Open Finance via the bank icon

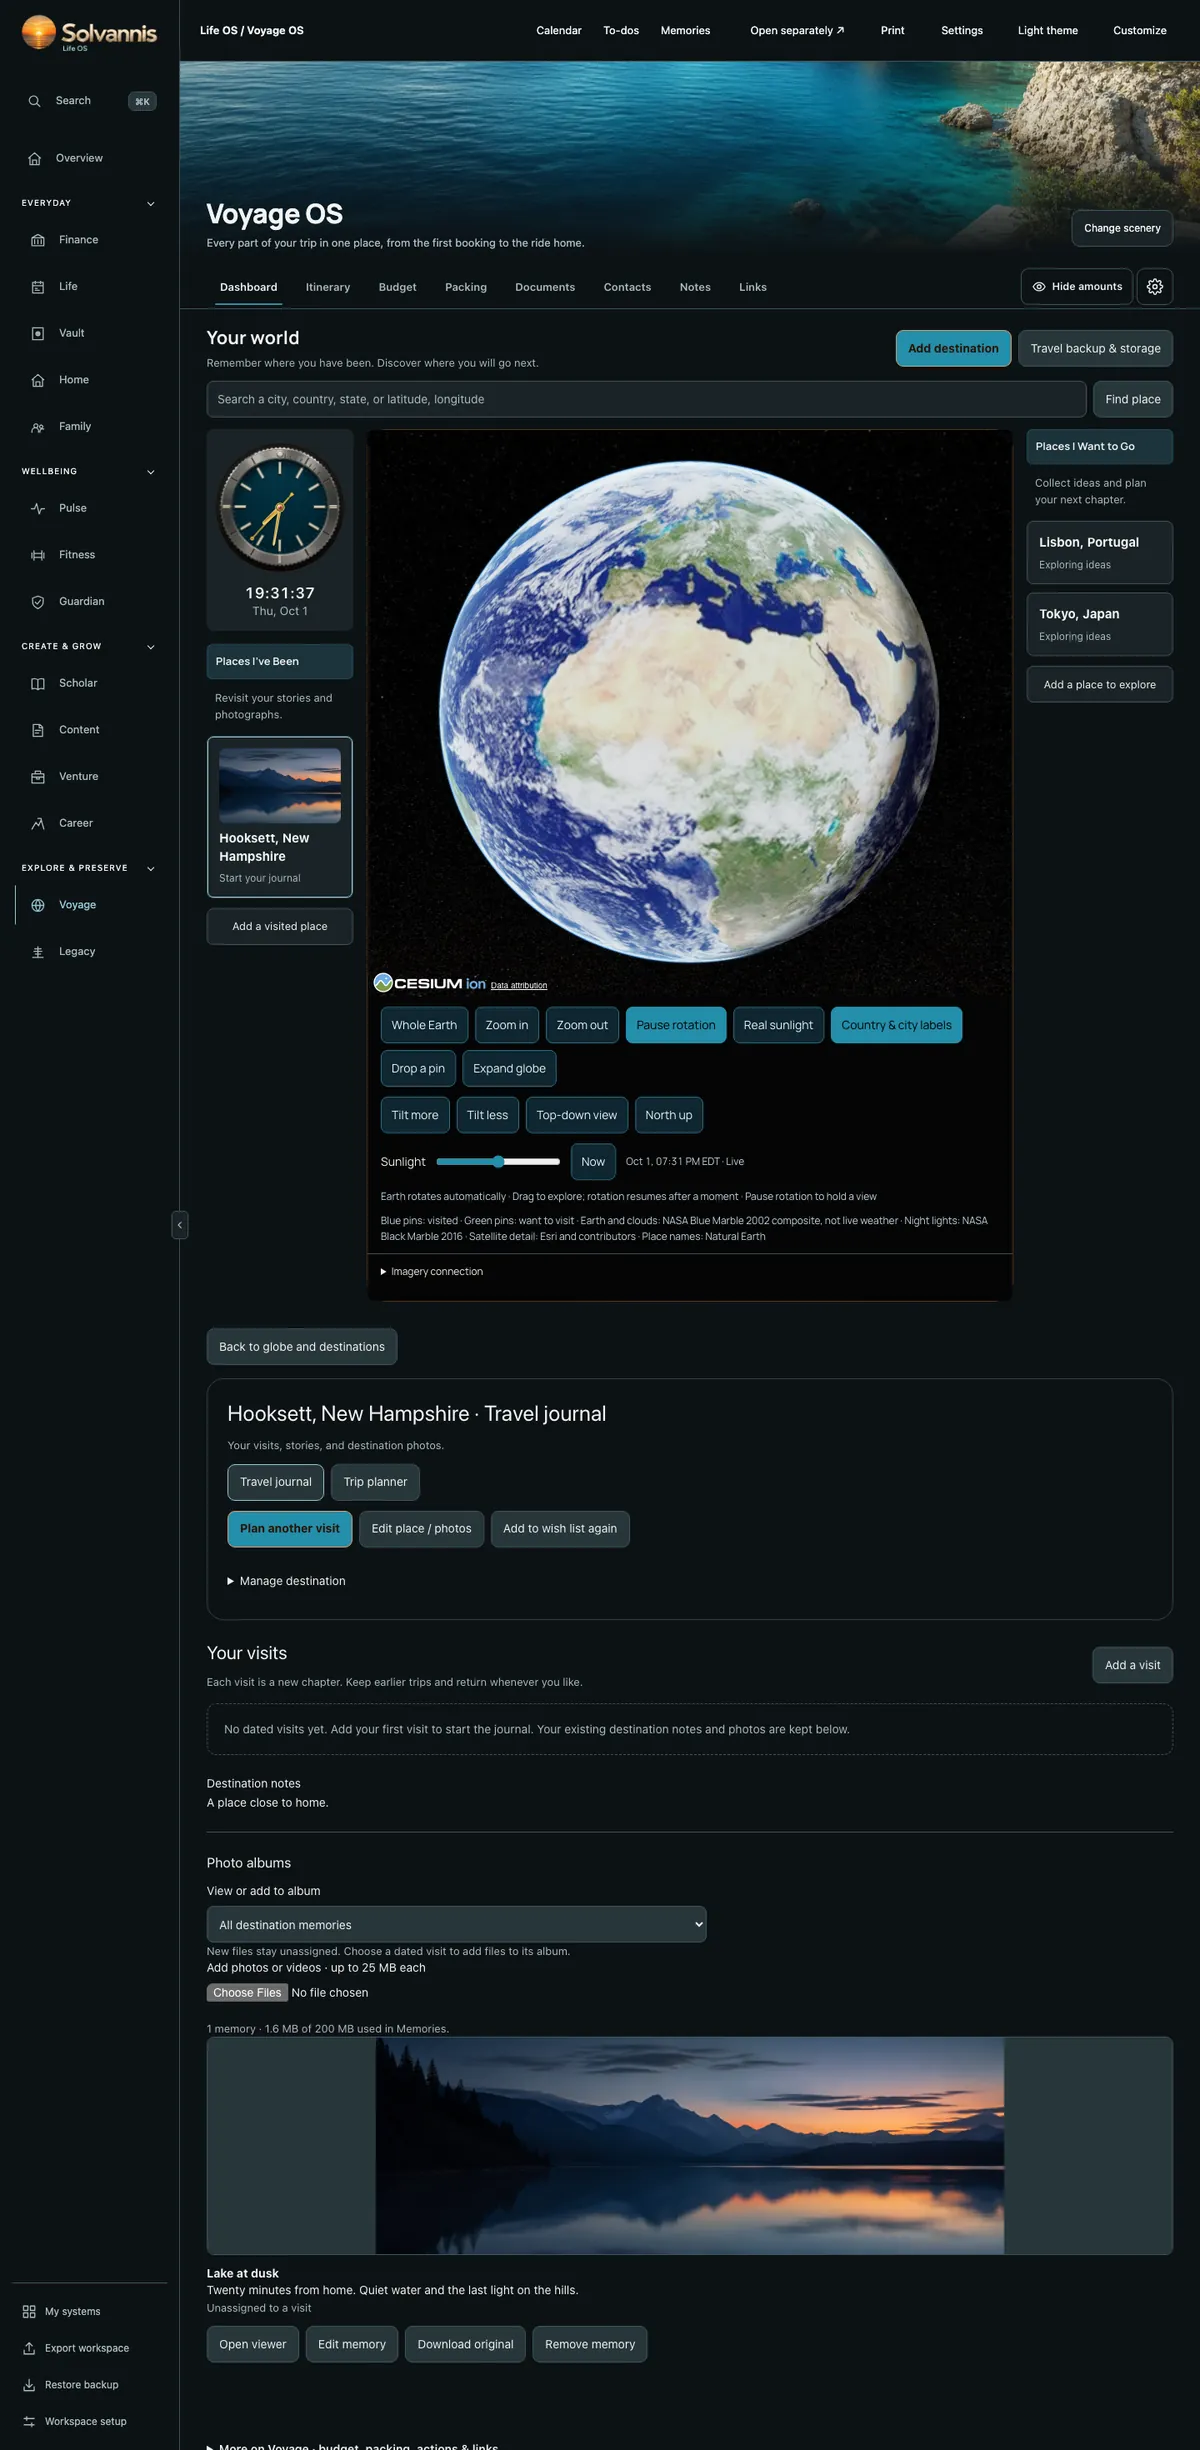38,240
